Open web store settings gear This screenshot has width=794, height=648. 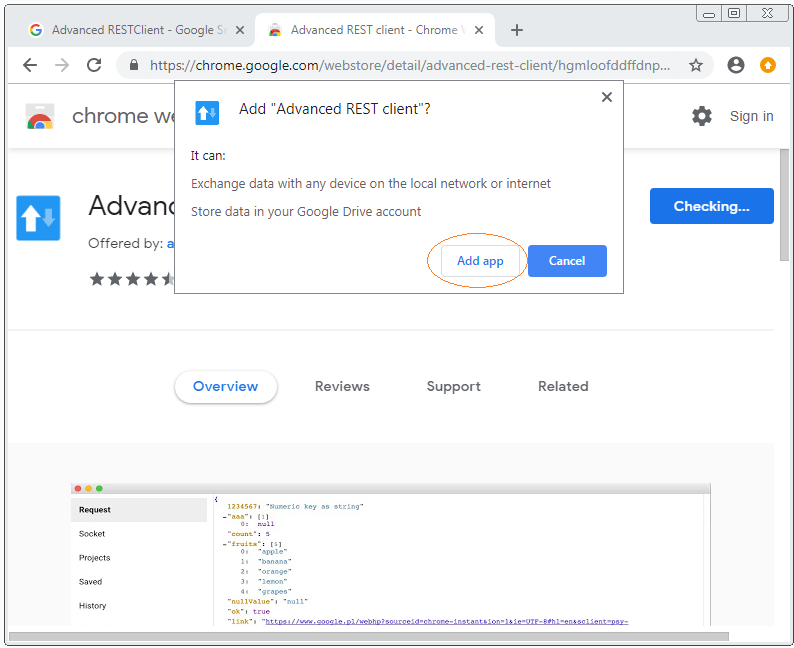point(702,116)
